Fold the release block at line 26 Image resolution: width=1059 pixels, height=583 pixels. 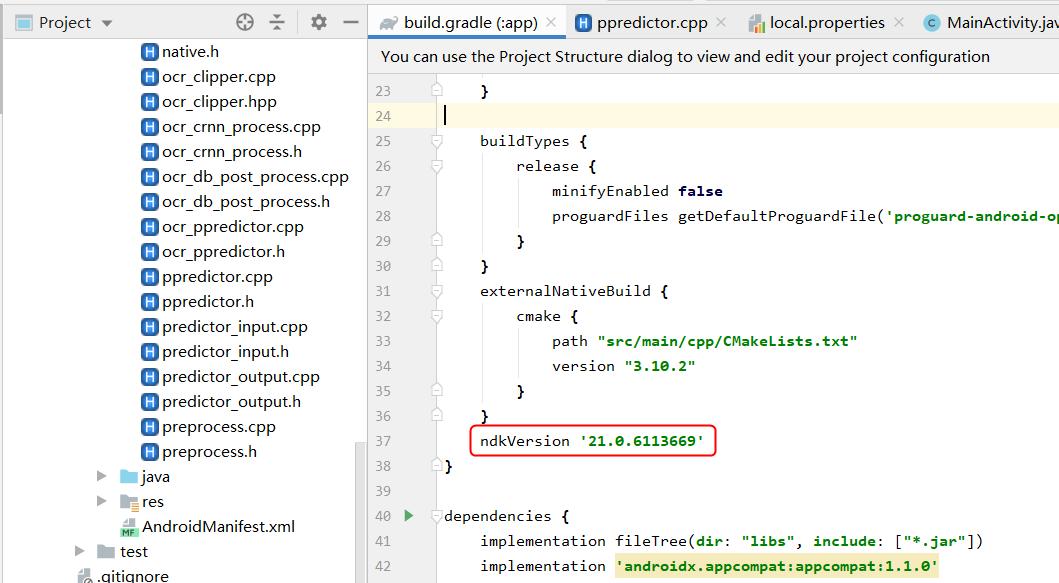click(x=437, y=166)
